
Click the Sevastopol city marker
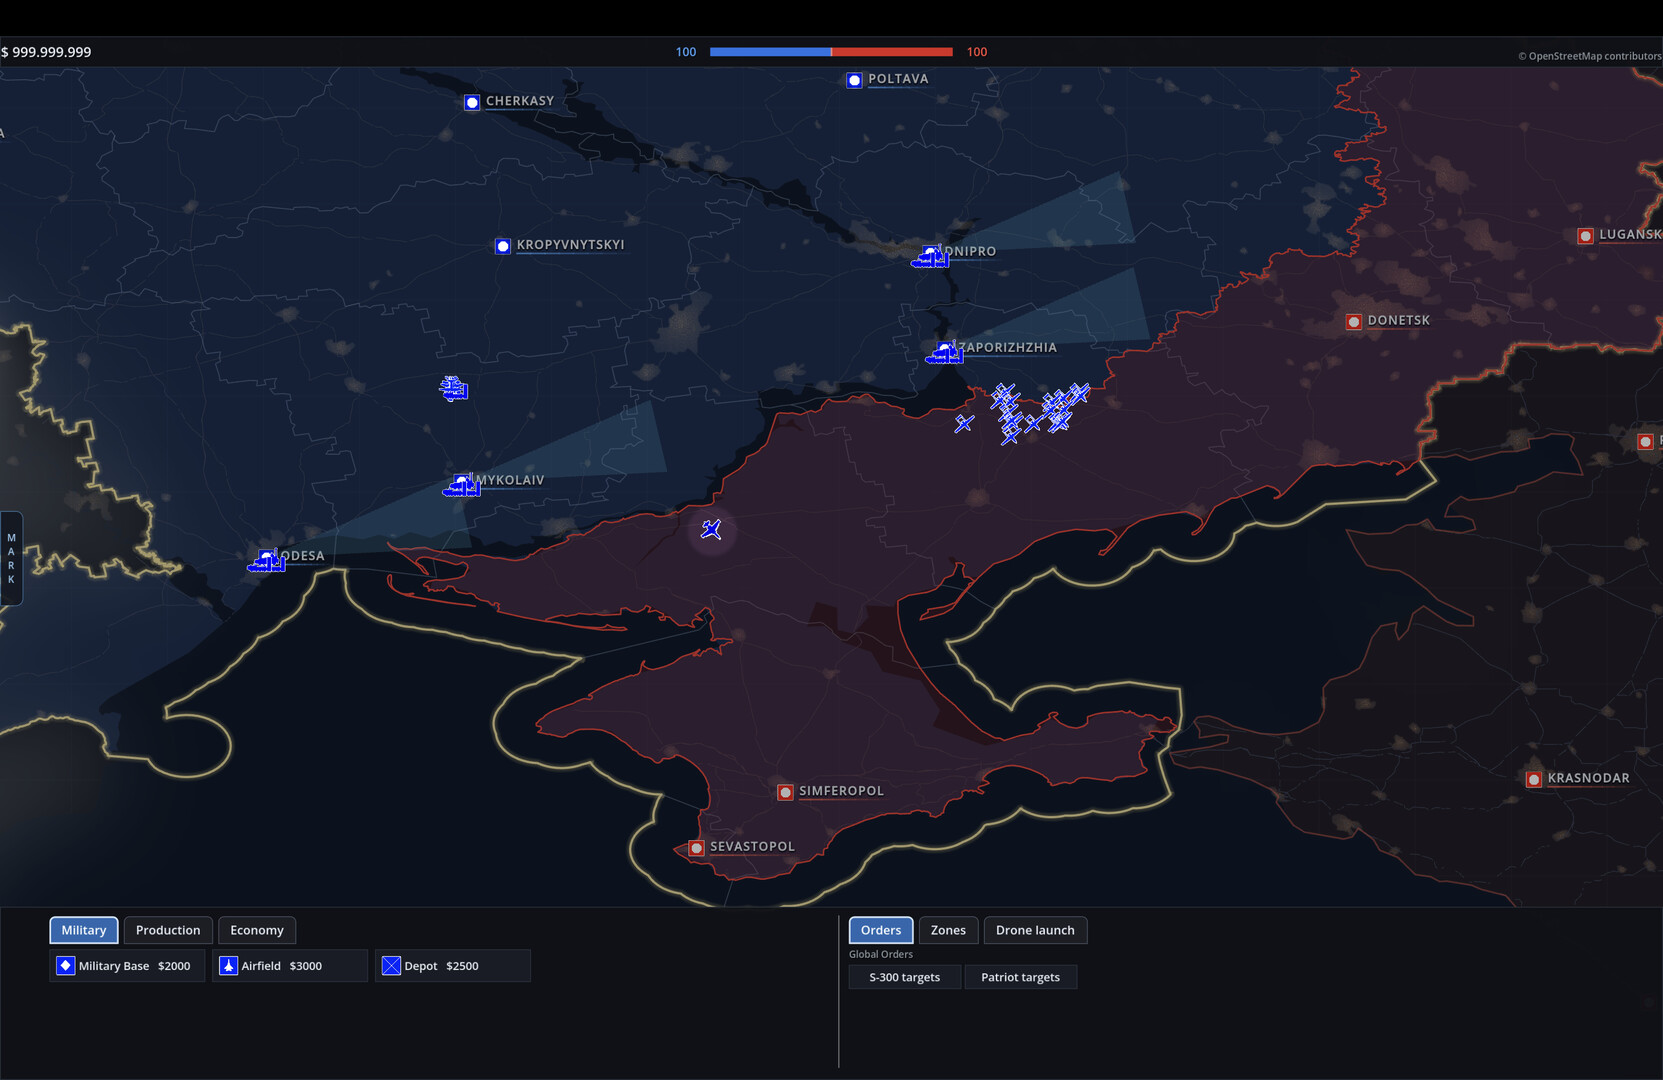coord(696,848)
